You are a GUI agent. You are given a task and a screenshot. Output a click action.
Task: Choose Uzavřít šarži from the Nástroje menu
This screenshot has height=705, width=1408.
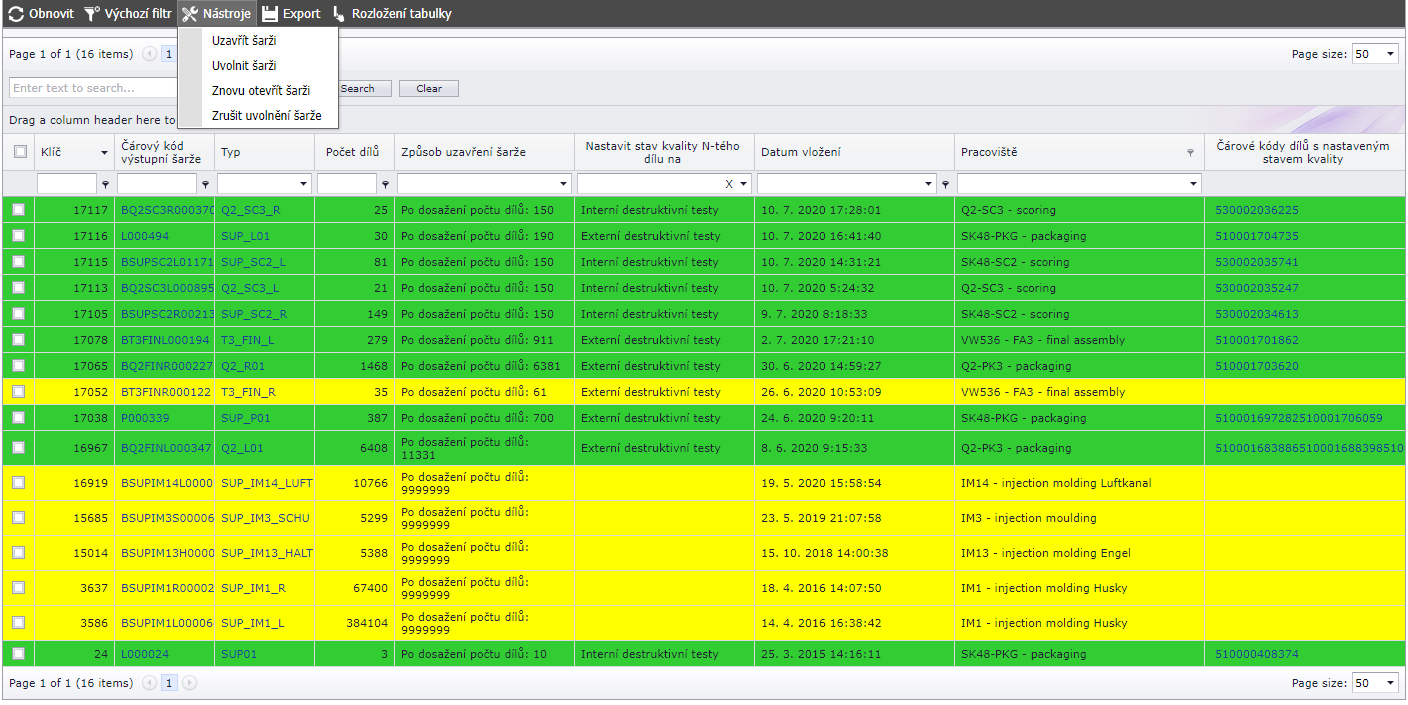(x=244, y=41)
